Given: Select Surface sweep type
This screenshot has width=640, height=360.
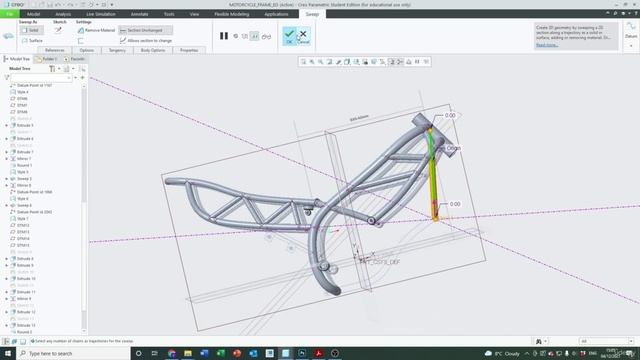Looking at the screenshot, I should [32, 41].
